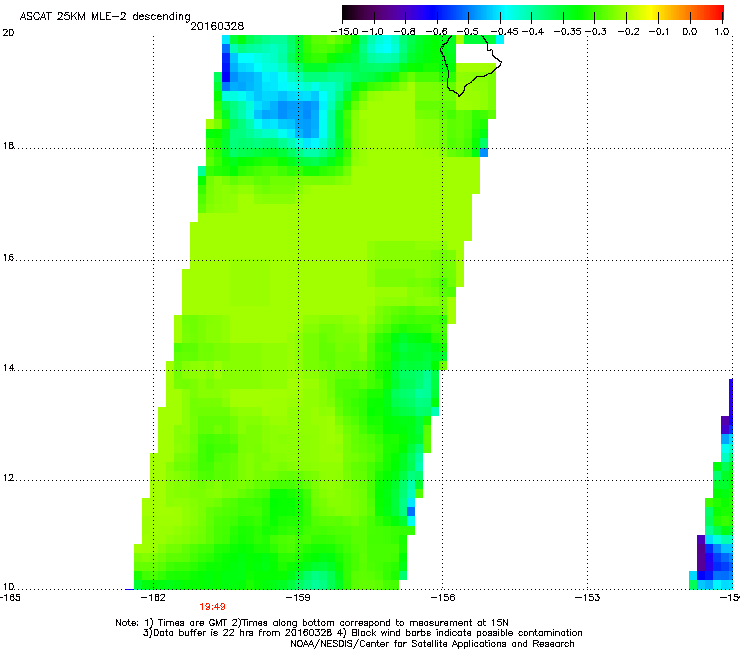Click the longitude axis label '-153'

click(x=588, y=598)
